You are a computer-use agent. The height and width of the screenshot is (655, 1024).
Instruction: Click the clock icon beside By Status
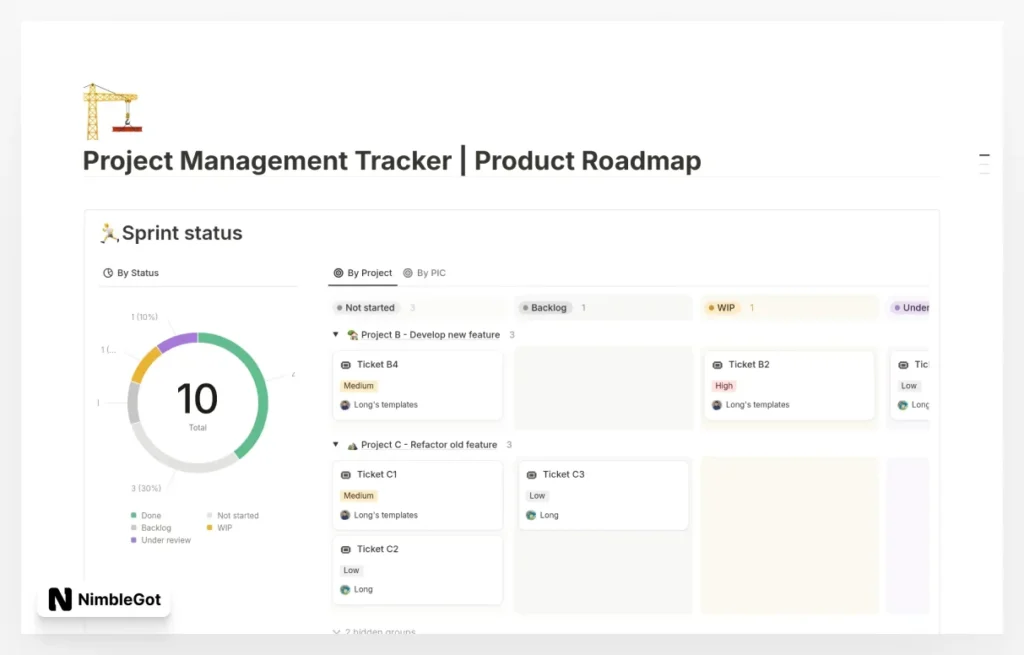pos(110,272)
